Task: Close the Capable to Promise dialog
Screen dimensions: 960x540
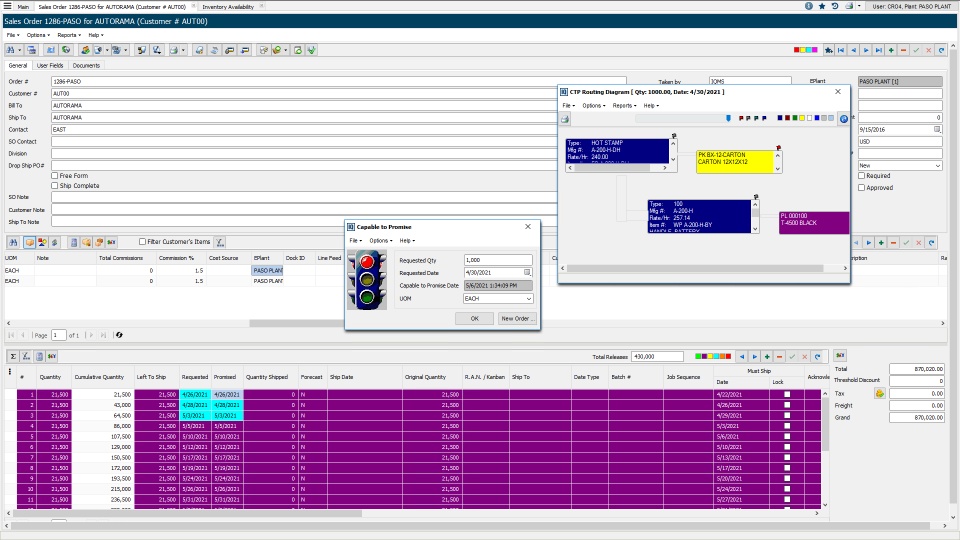Action: click(x=528, y=227)
